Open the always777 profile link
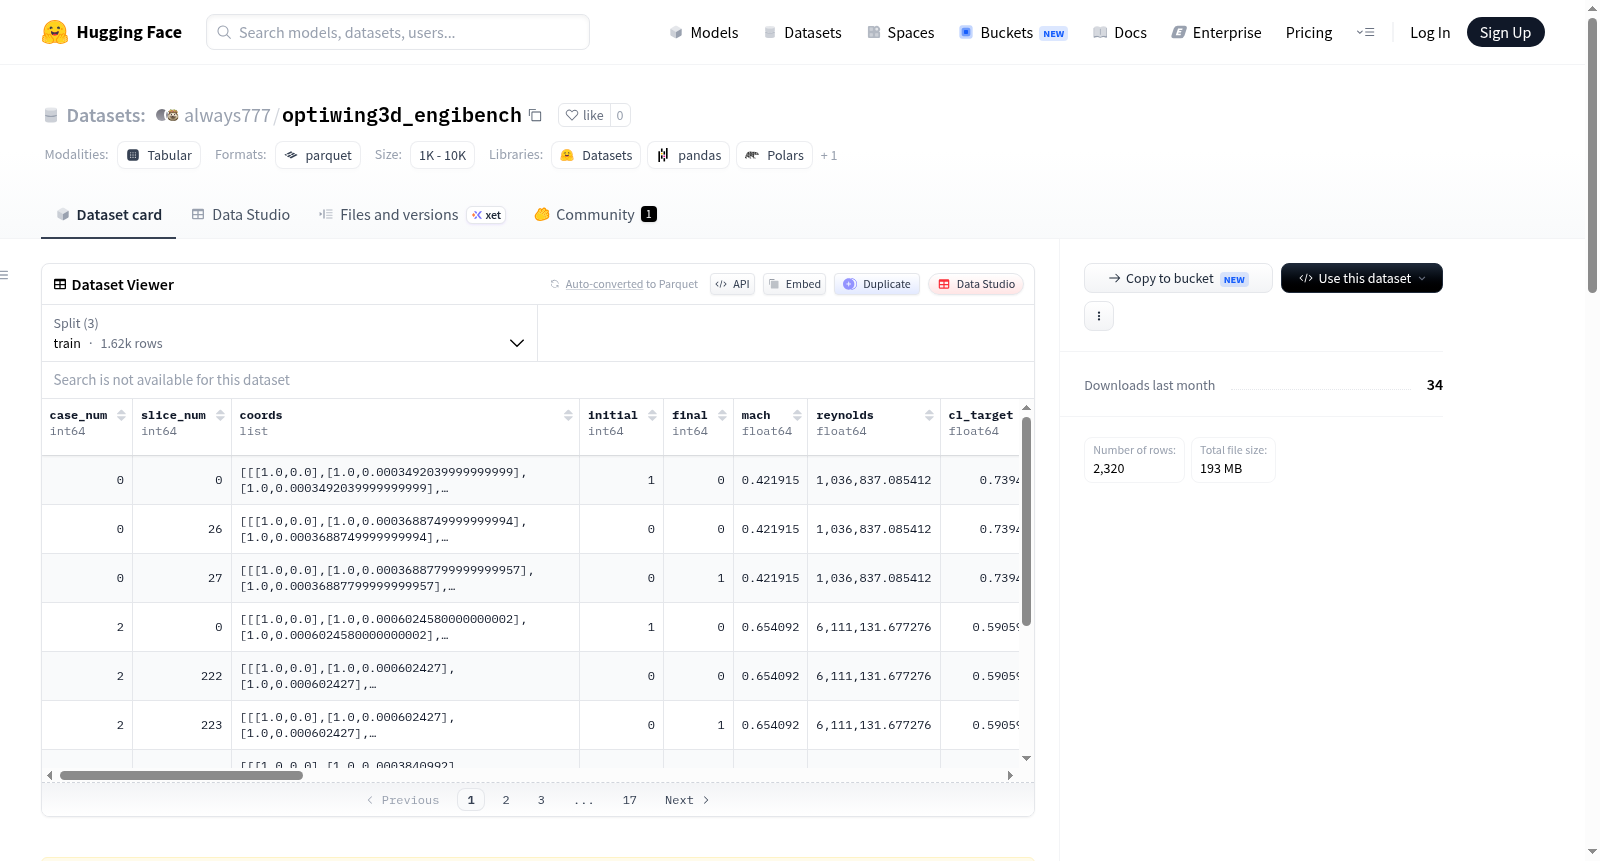This screenshot has height=861, width=1600. click(x=227, y=115)
